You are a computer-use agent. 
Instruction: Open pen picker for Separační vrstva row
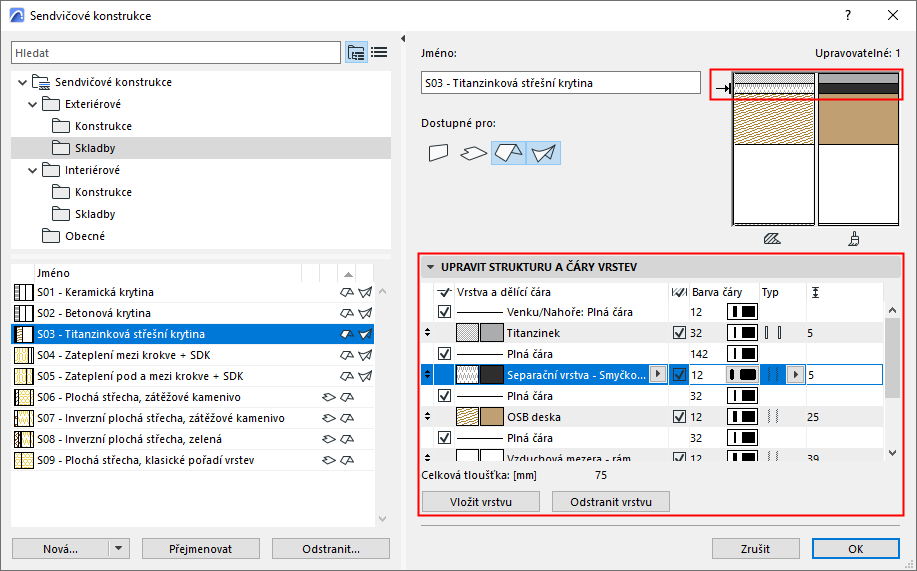pyautogui.click(x=742, y=375)
